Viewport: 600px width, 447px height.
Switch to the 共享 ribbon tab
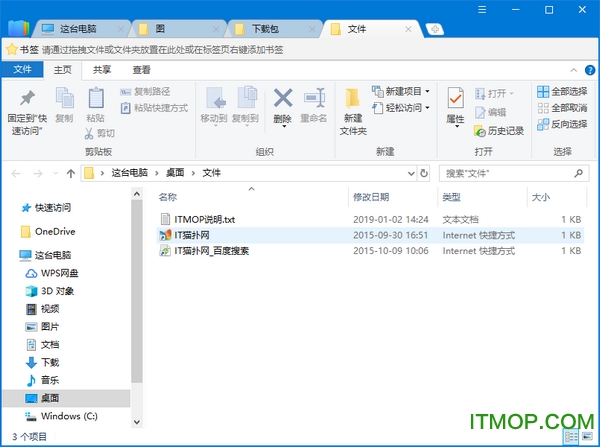click(x=102, y=70)
